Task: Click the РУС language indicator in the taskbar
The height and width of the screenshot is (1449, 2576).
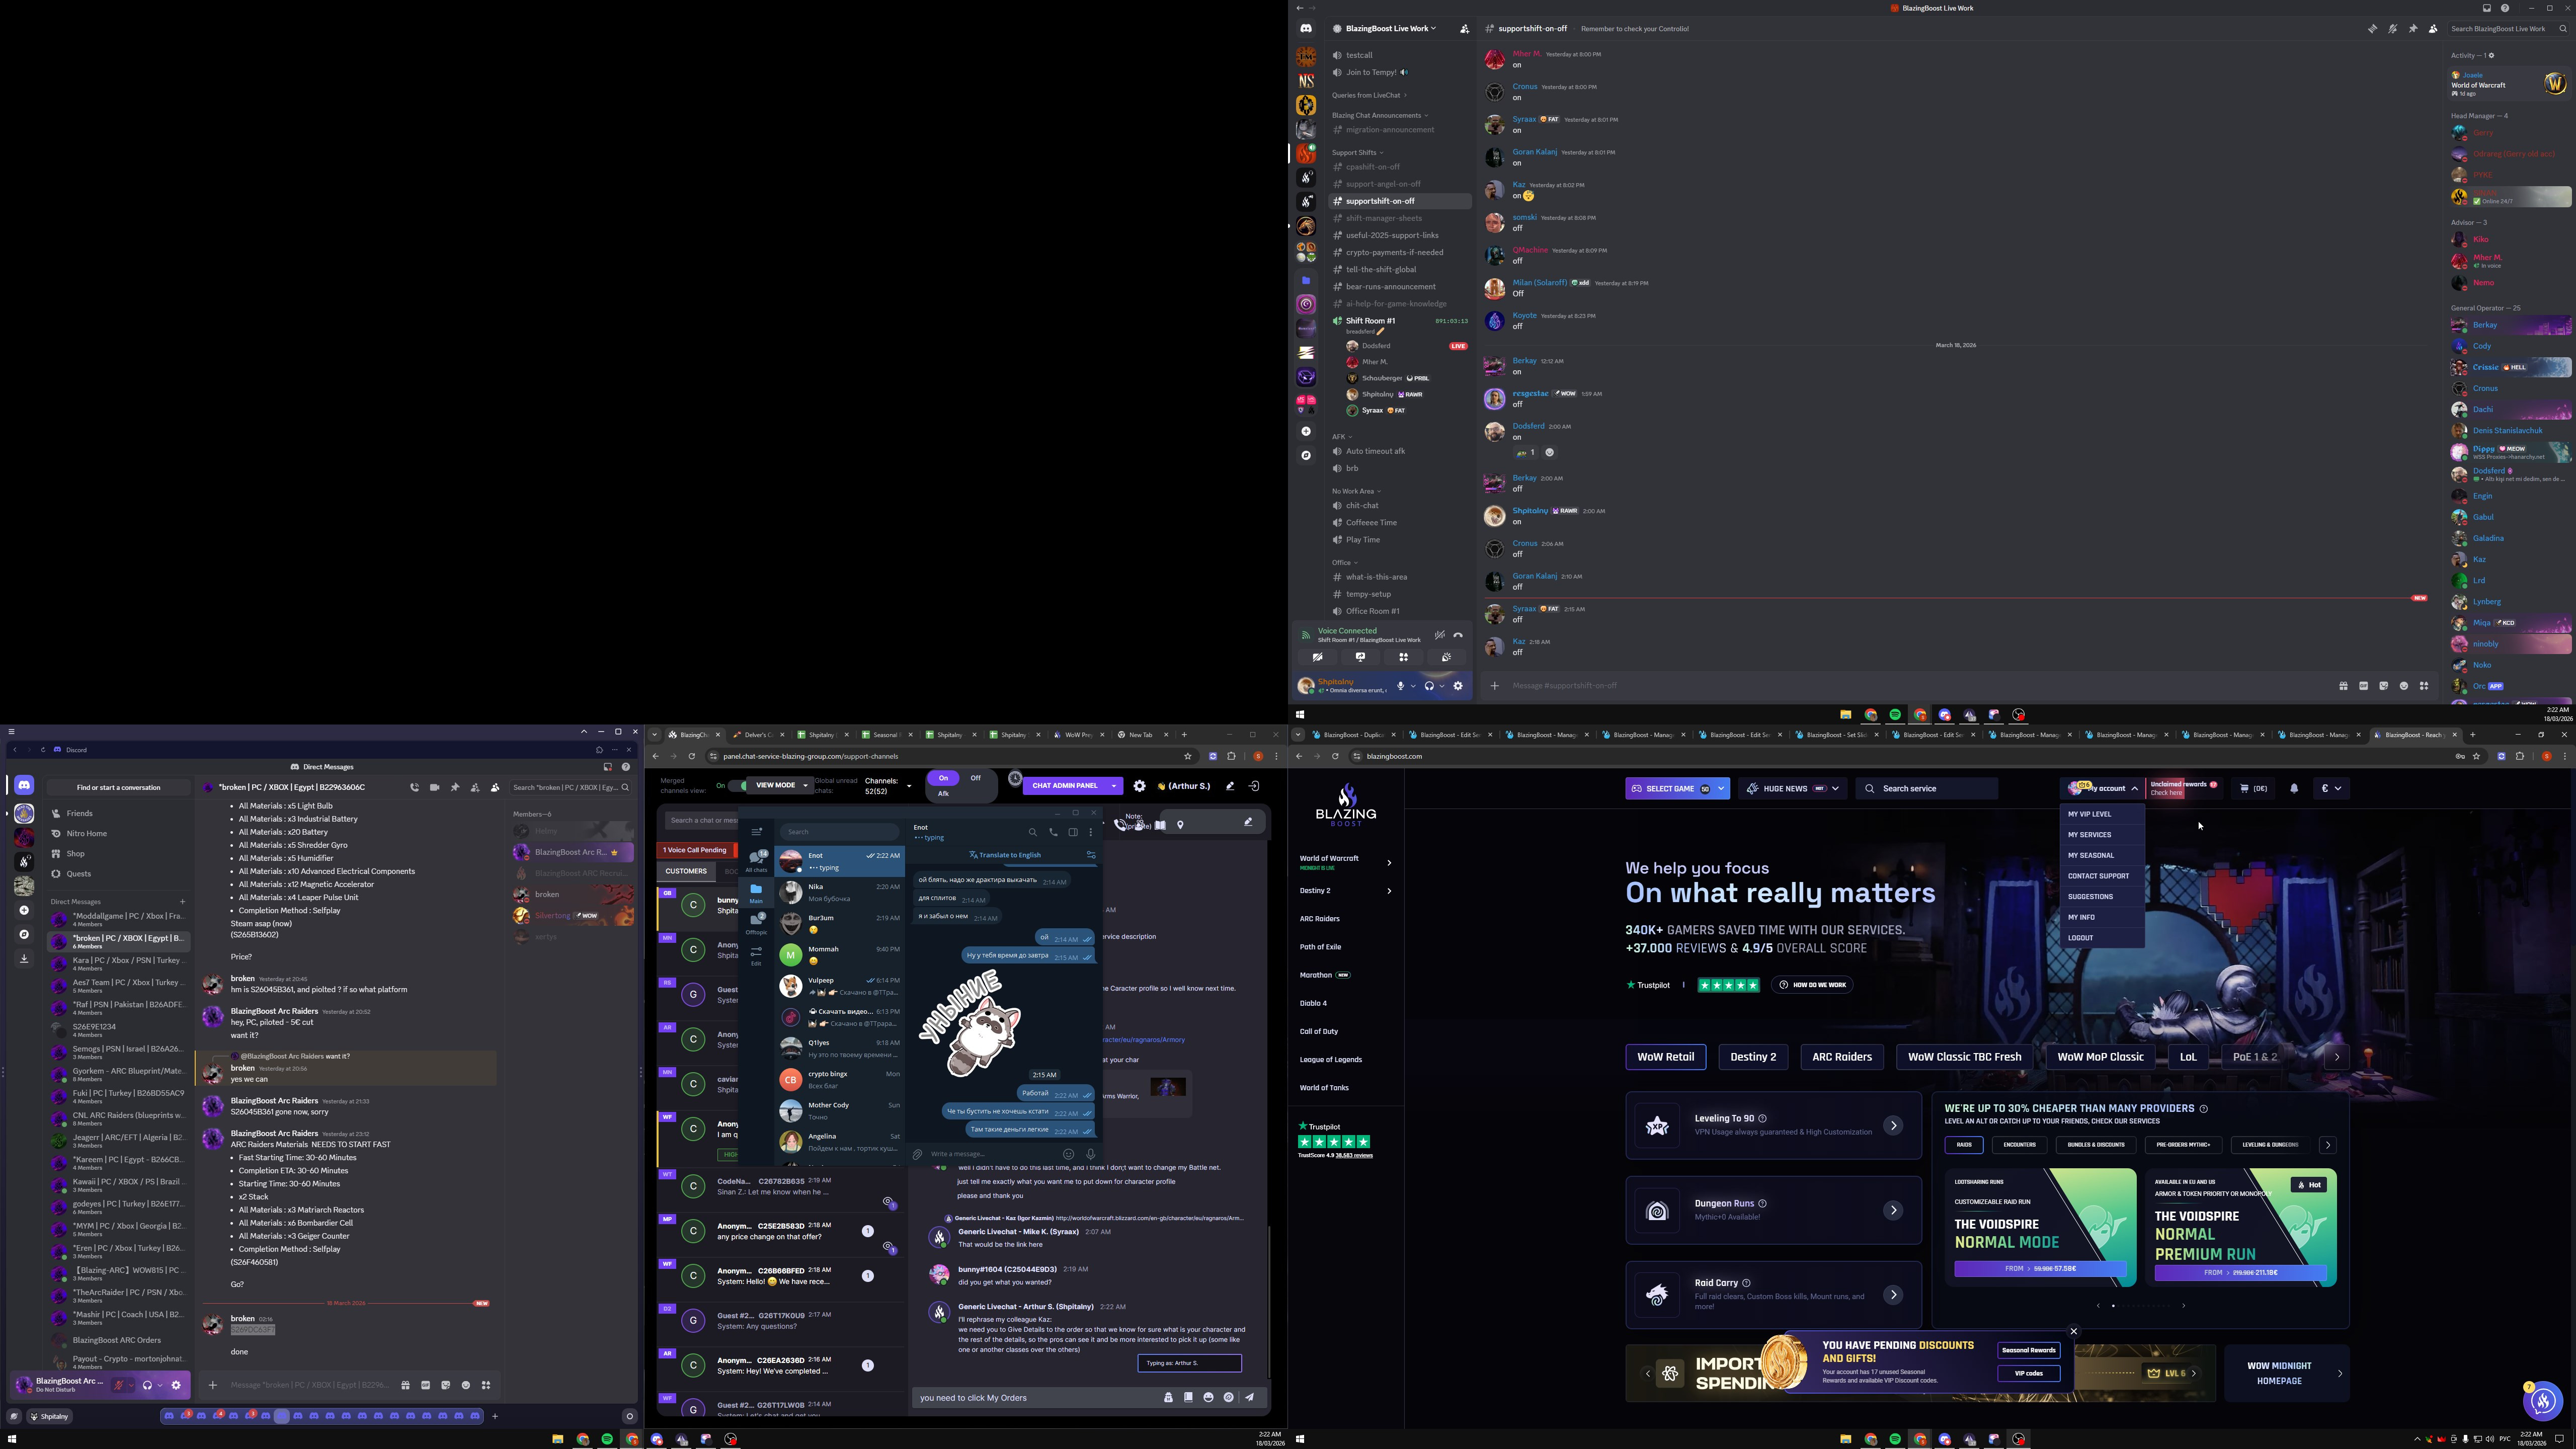Action: (2505, 1439)
